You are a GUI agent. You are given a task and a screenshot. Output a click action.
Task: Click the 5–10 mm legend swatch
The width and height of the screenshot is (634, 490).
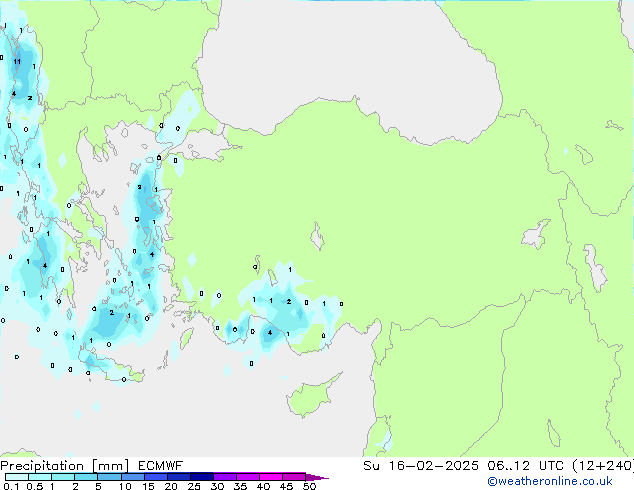pyautogui.click(x=109, y=477)
